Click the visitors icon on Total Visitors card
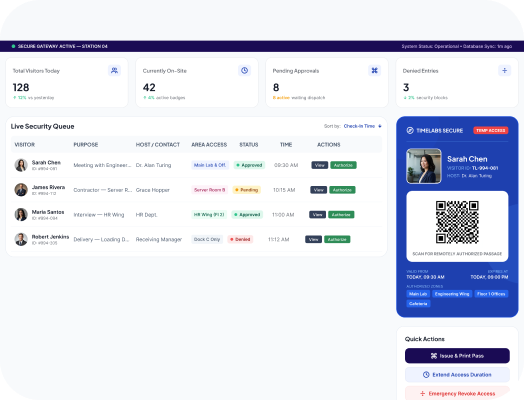 [114, 71]
